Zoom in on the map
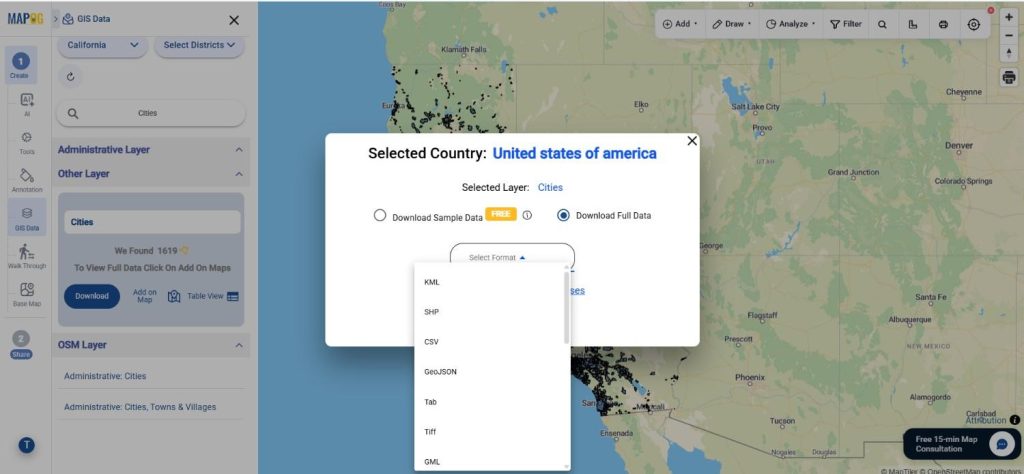The width and height of the screenshot is (1024, 474). [x=1010, y=18]
